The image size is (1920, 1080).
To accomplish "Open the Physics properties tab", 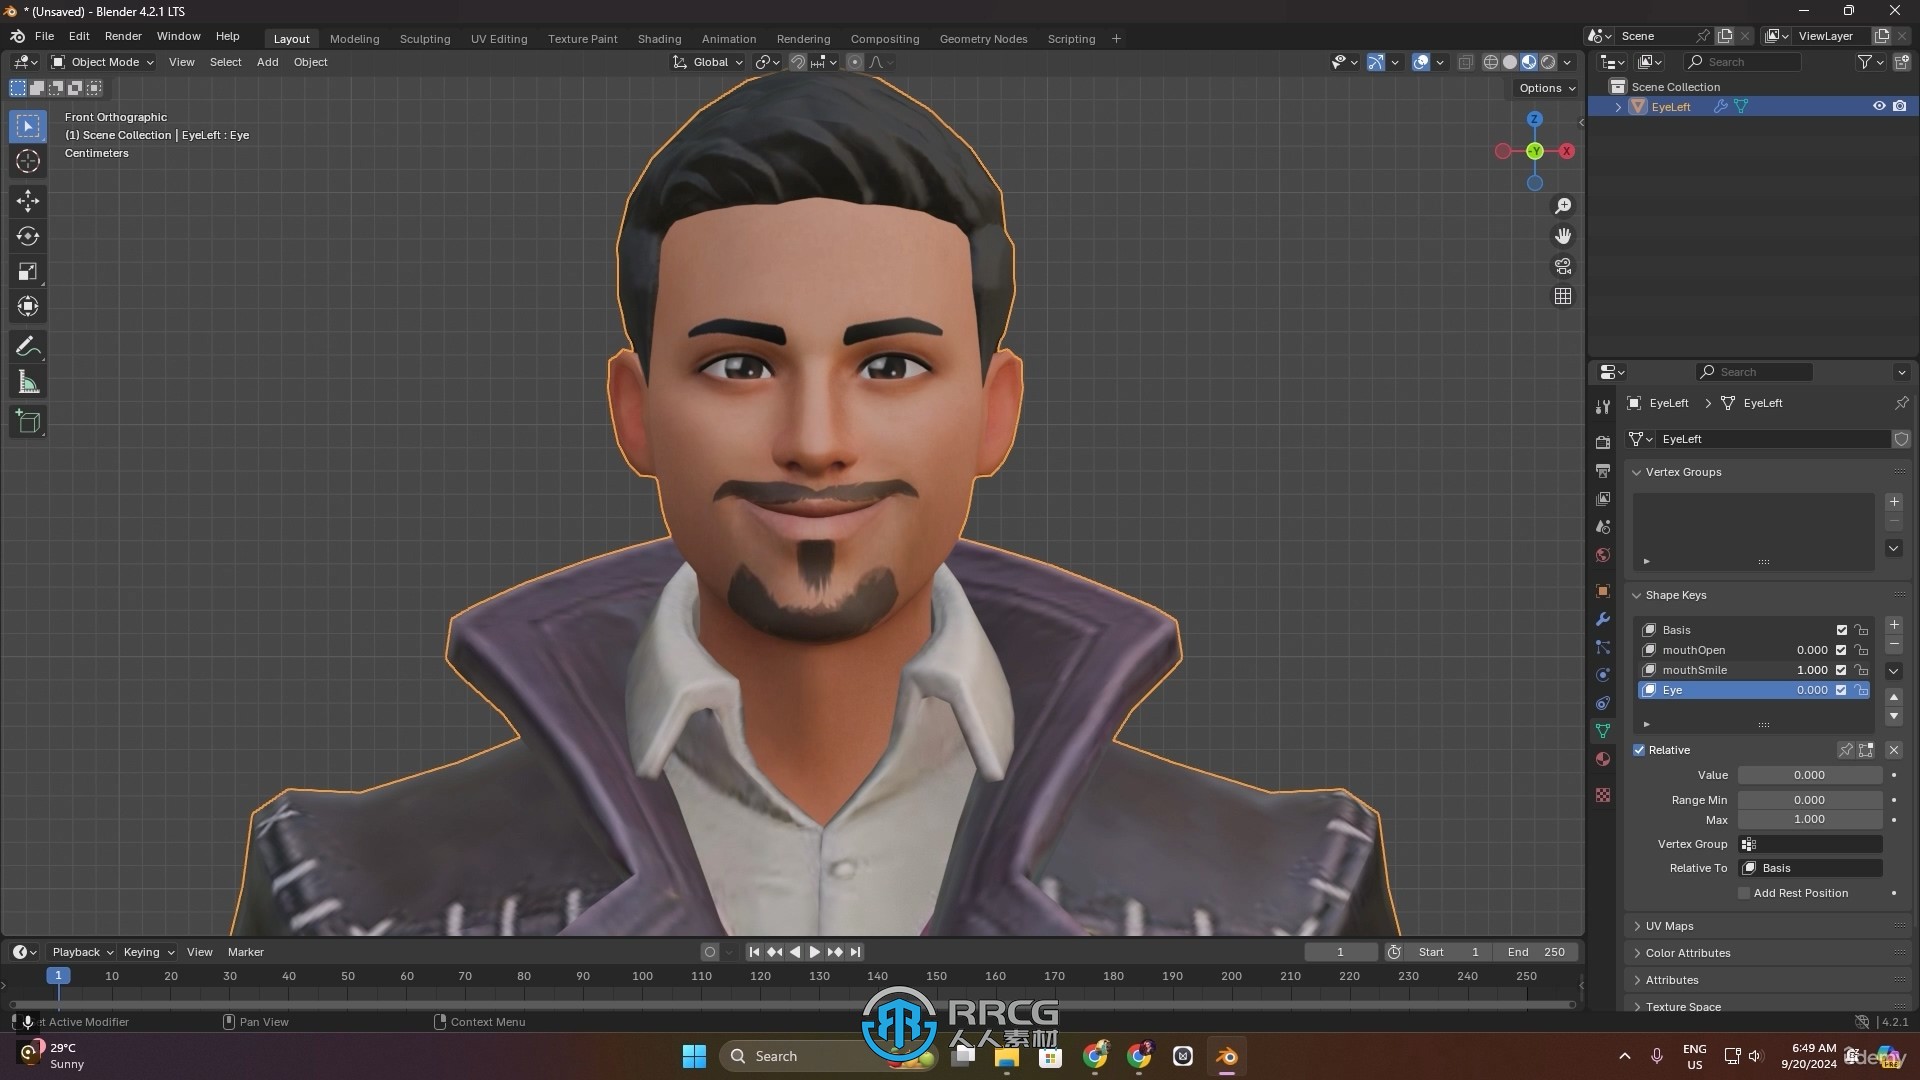I will click(1603, 675).
